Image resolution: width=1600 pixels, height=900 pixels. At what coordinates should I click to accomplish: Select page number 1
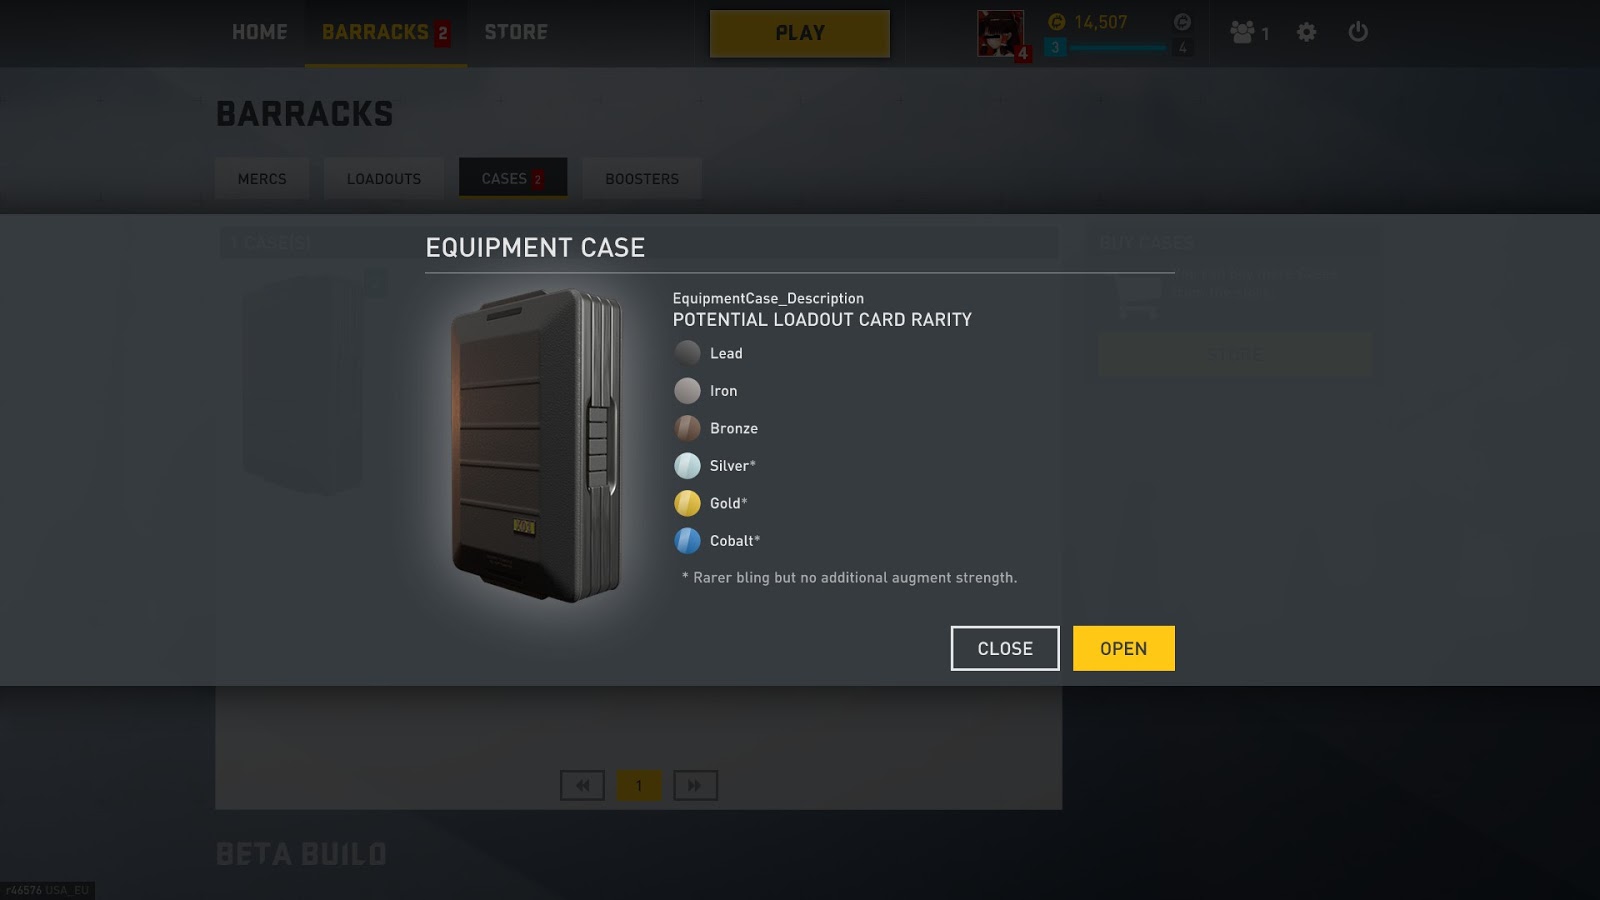[x=639, y=785]
